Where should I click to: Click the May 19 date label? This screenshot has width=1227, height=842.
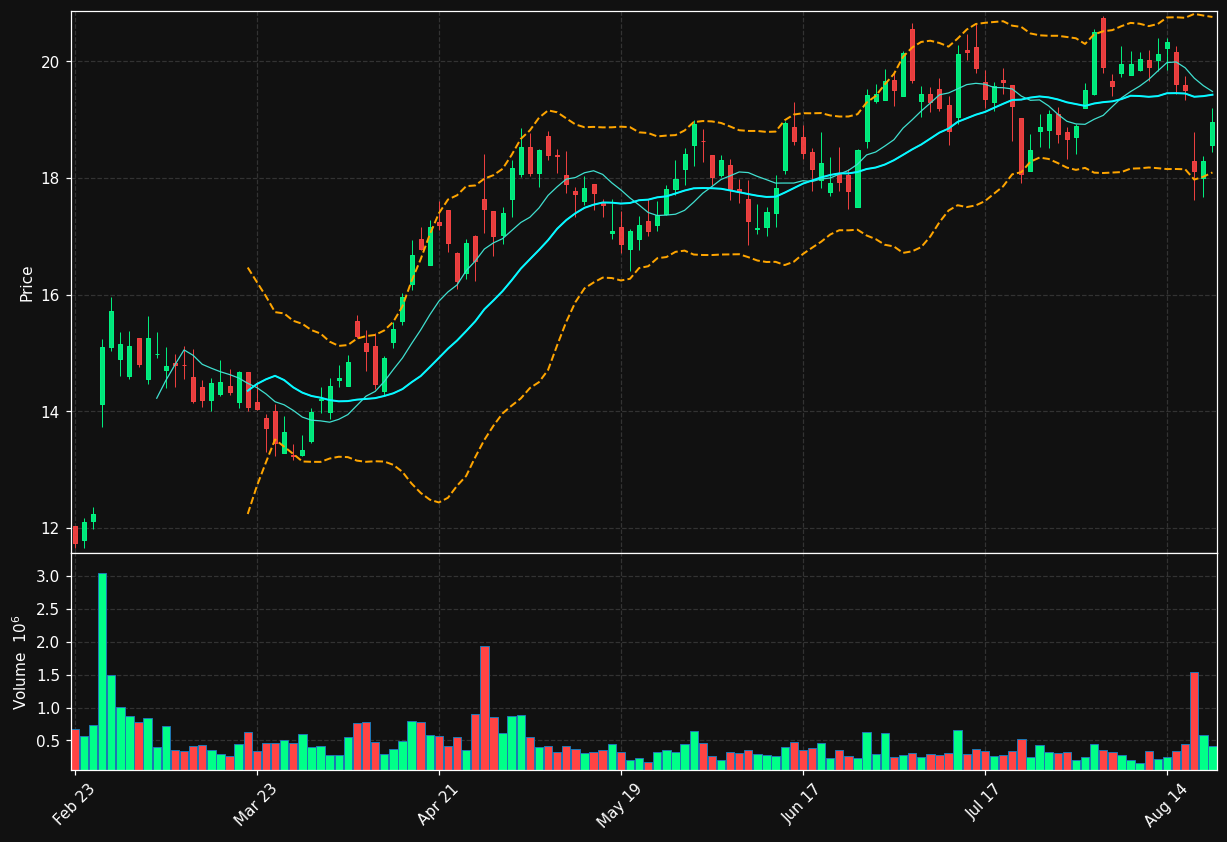click(x=619, y=804)
